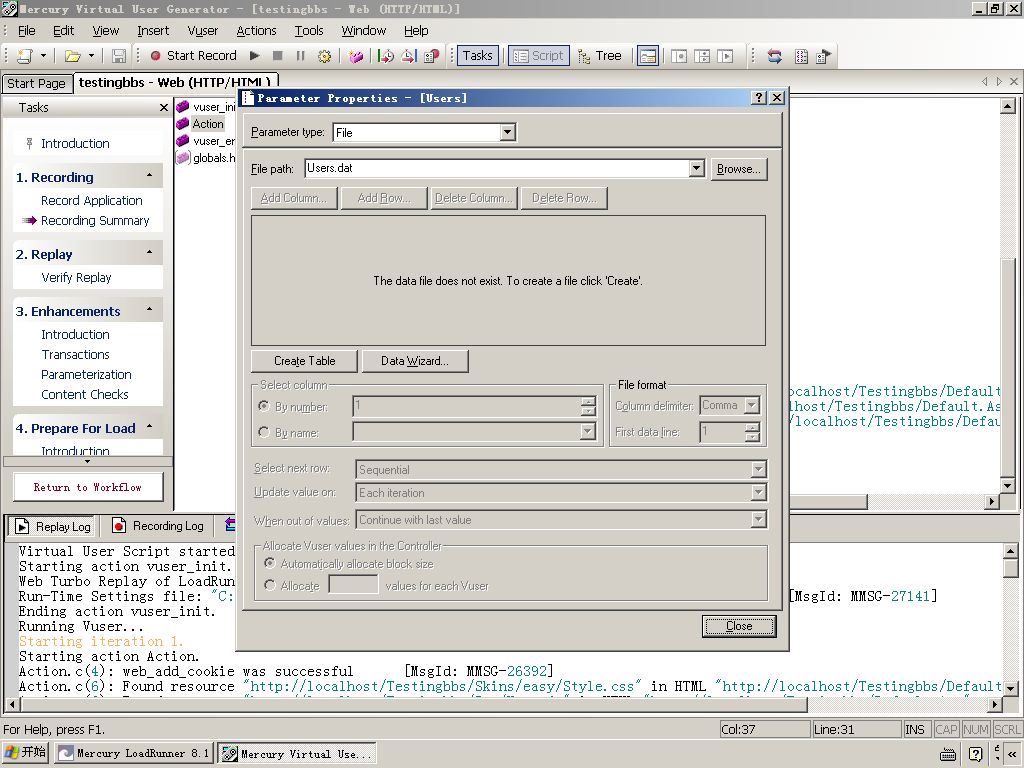Image resolution: width=1024 pixels, height=768 pixels.
Task: Open the Parameterization task link
Action: (86, 375)
